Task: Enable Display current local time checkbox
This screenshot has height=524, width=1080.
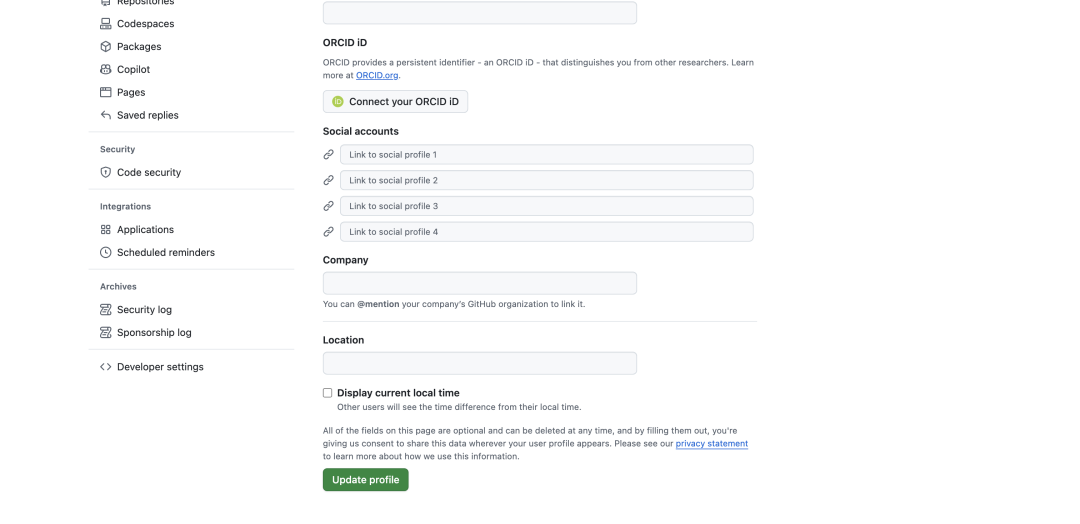Action: [x=327, y=393]
